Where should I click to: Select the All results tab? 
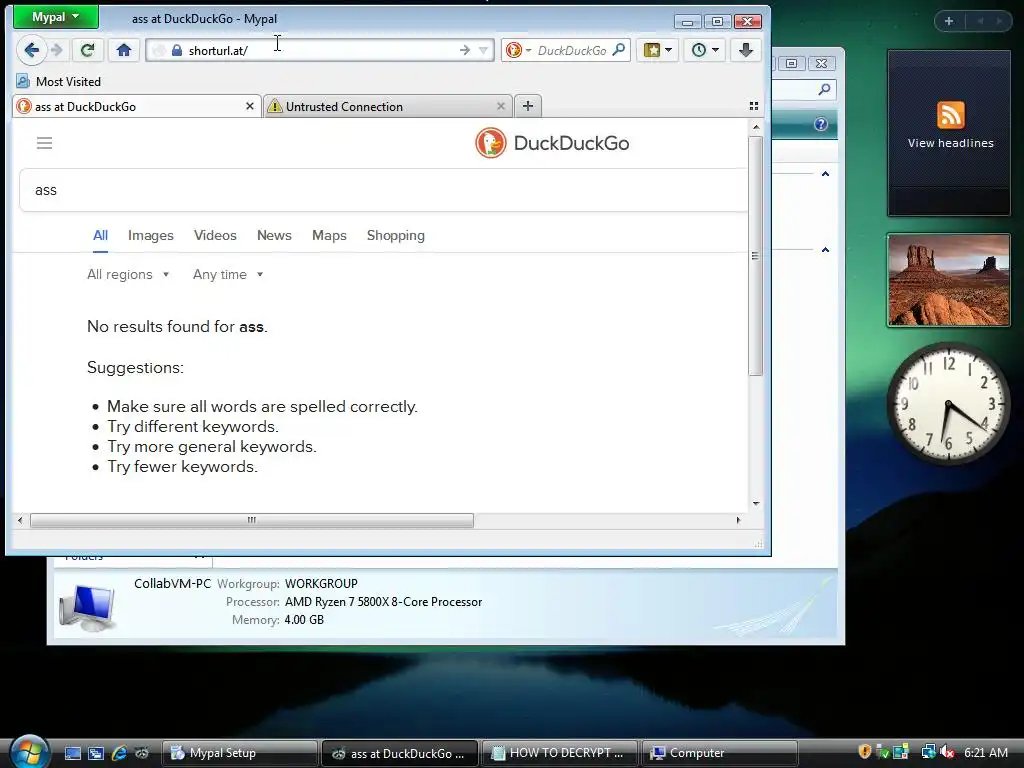pyautogui.click(x=100, y=236)
